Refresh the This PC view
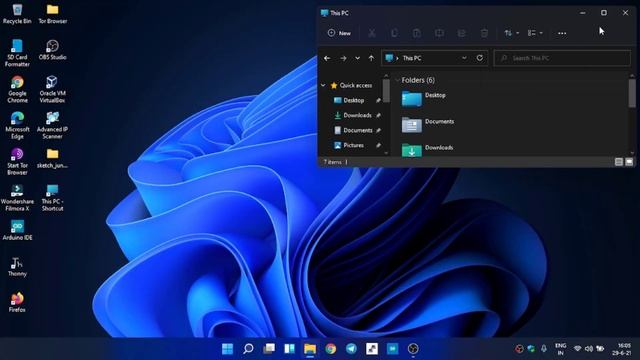This screenshot has height=360, width=640. click(480, 58)
